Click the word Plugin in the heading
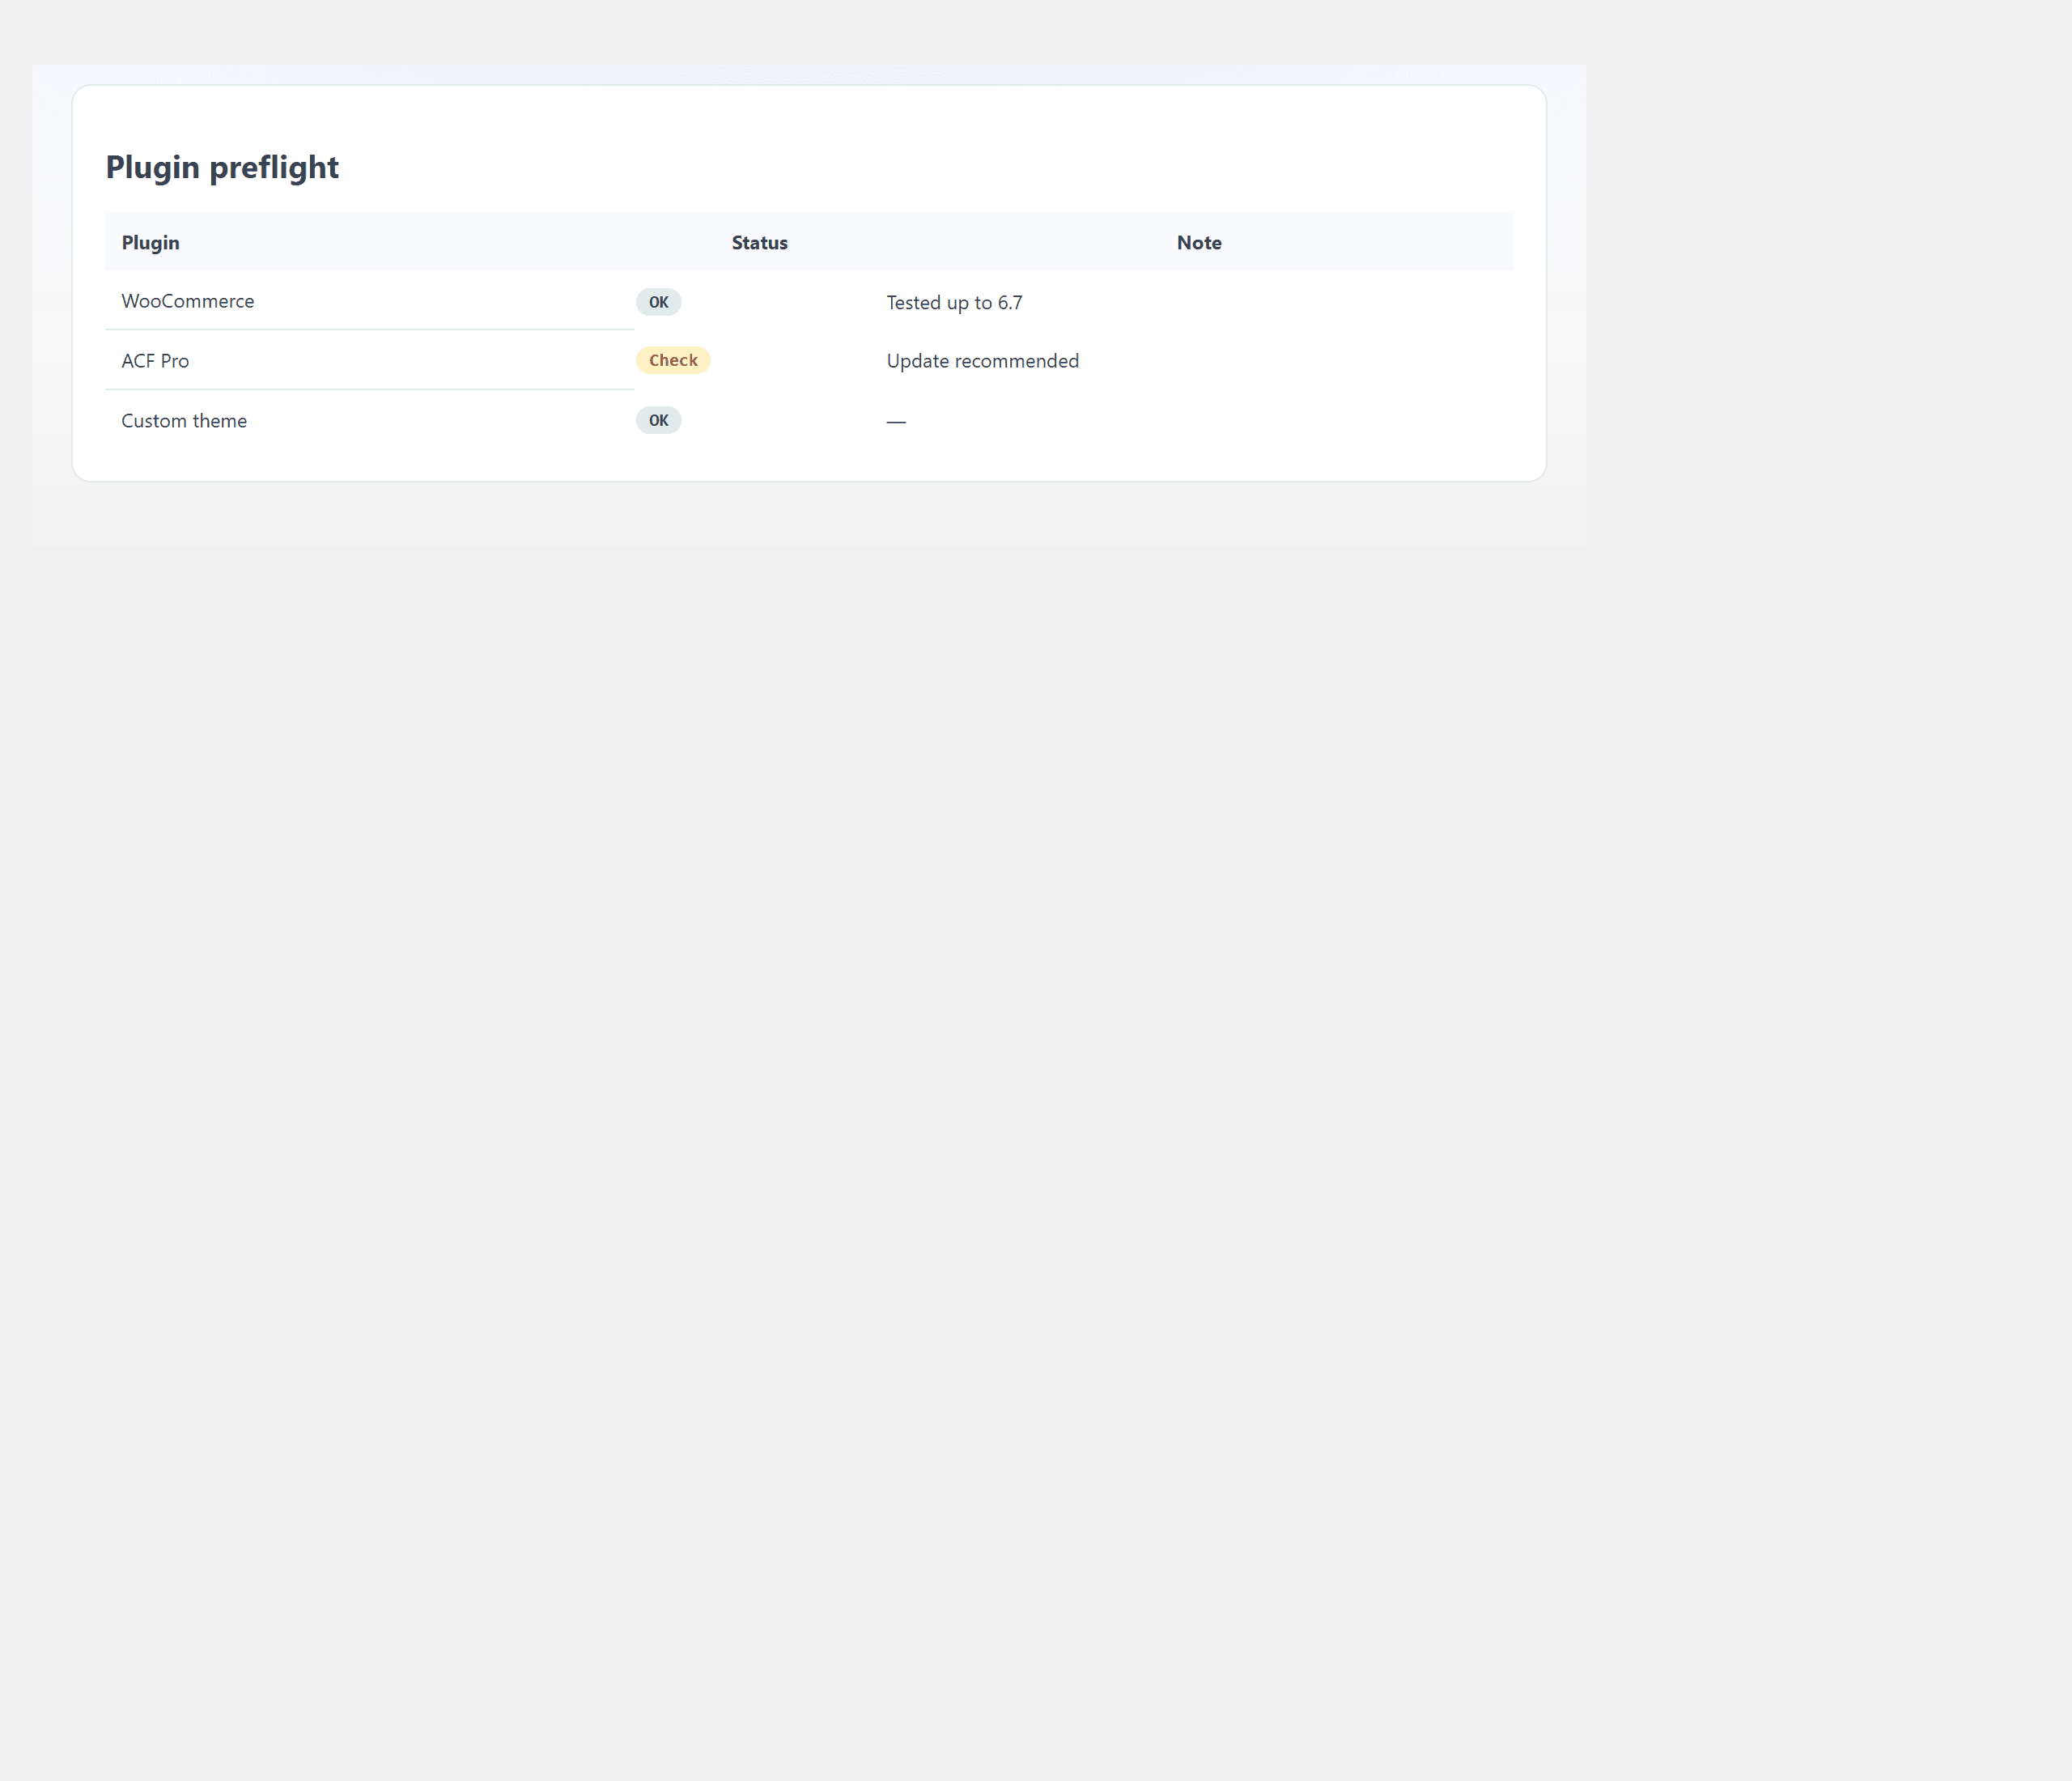The width and height of the screenshot is (2072, 1781). (153, 167)
